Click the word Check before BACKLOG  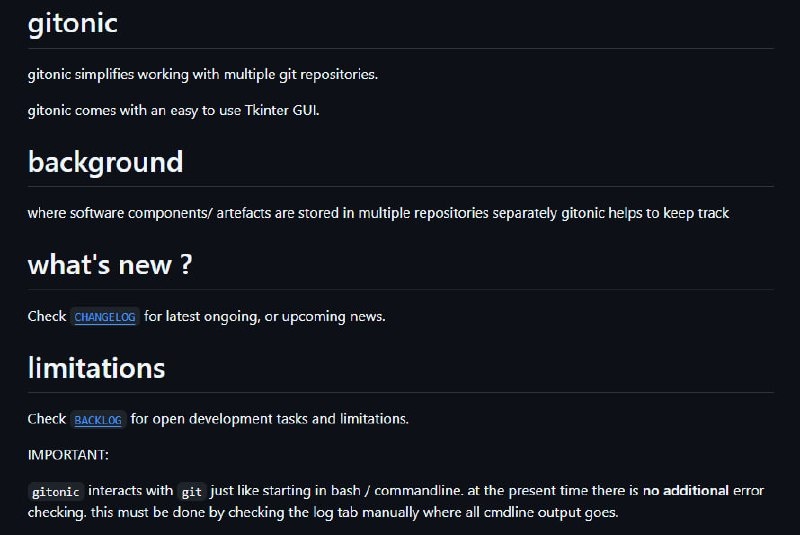(47, 419)
